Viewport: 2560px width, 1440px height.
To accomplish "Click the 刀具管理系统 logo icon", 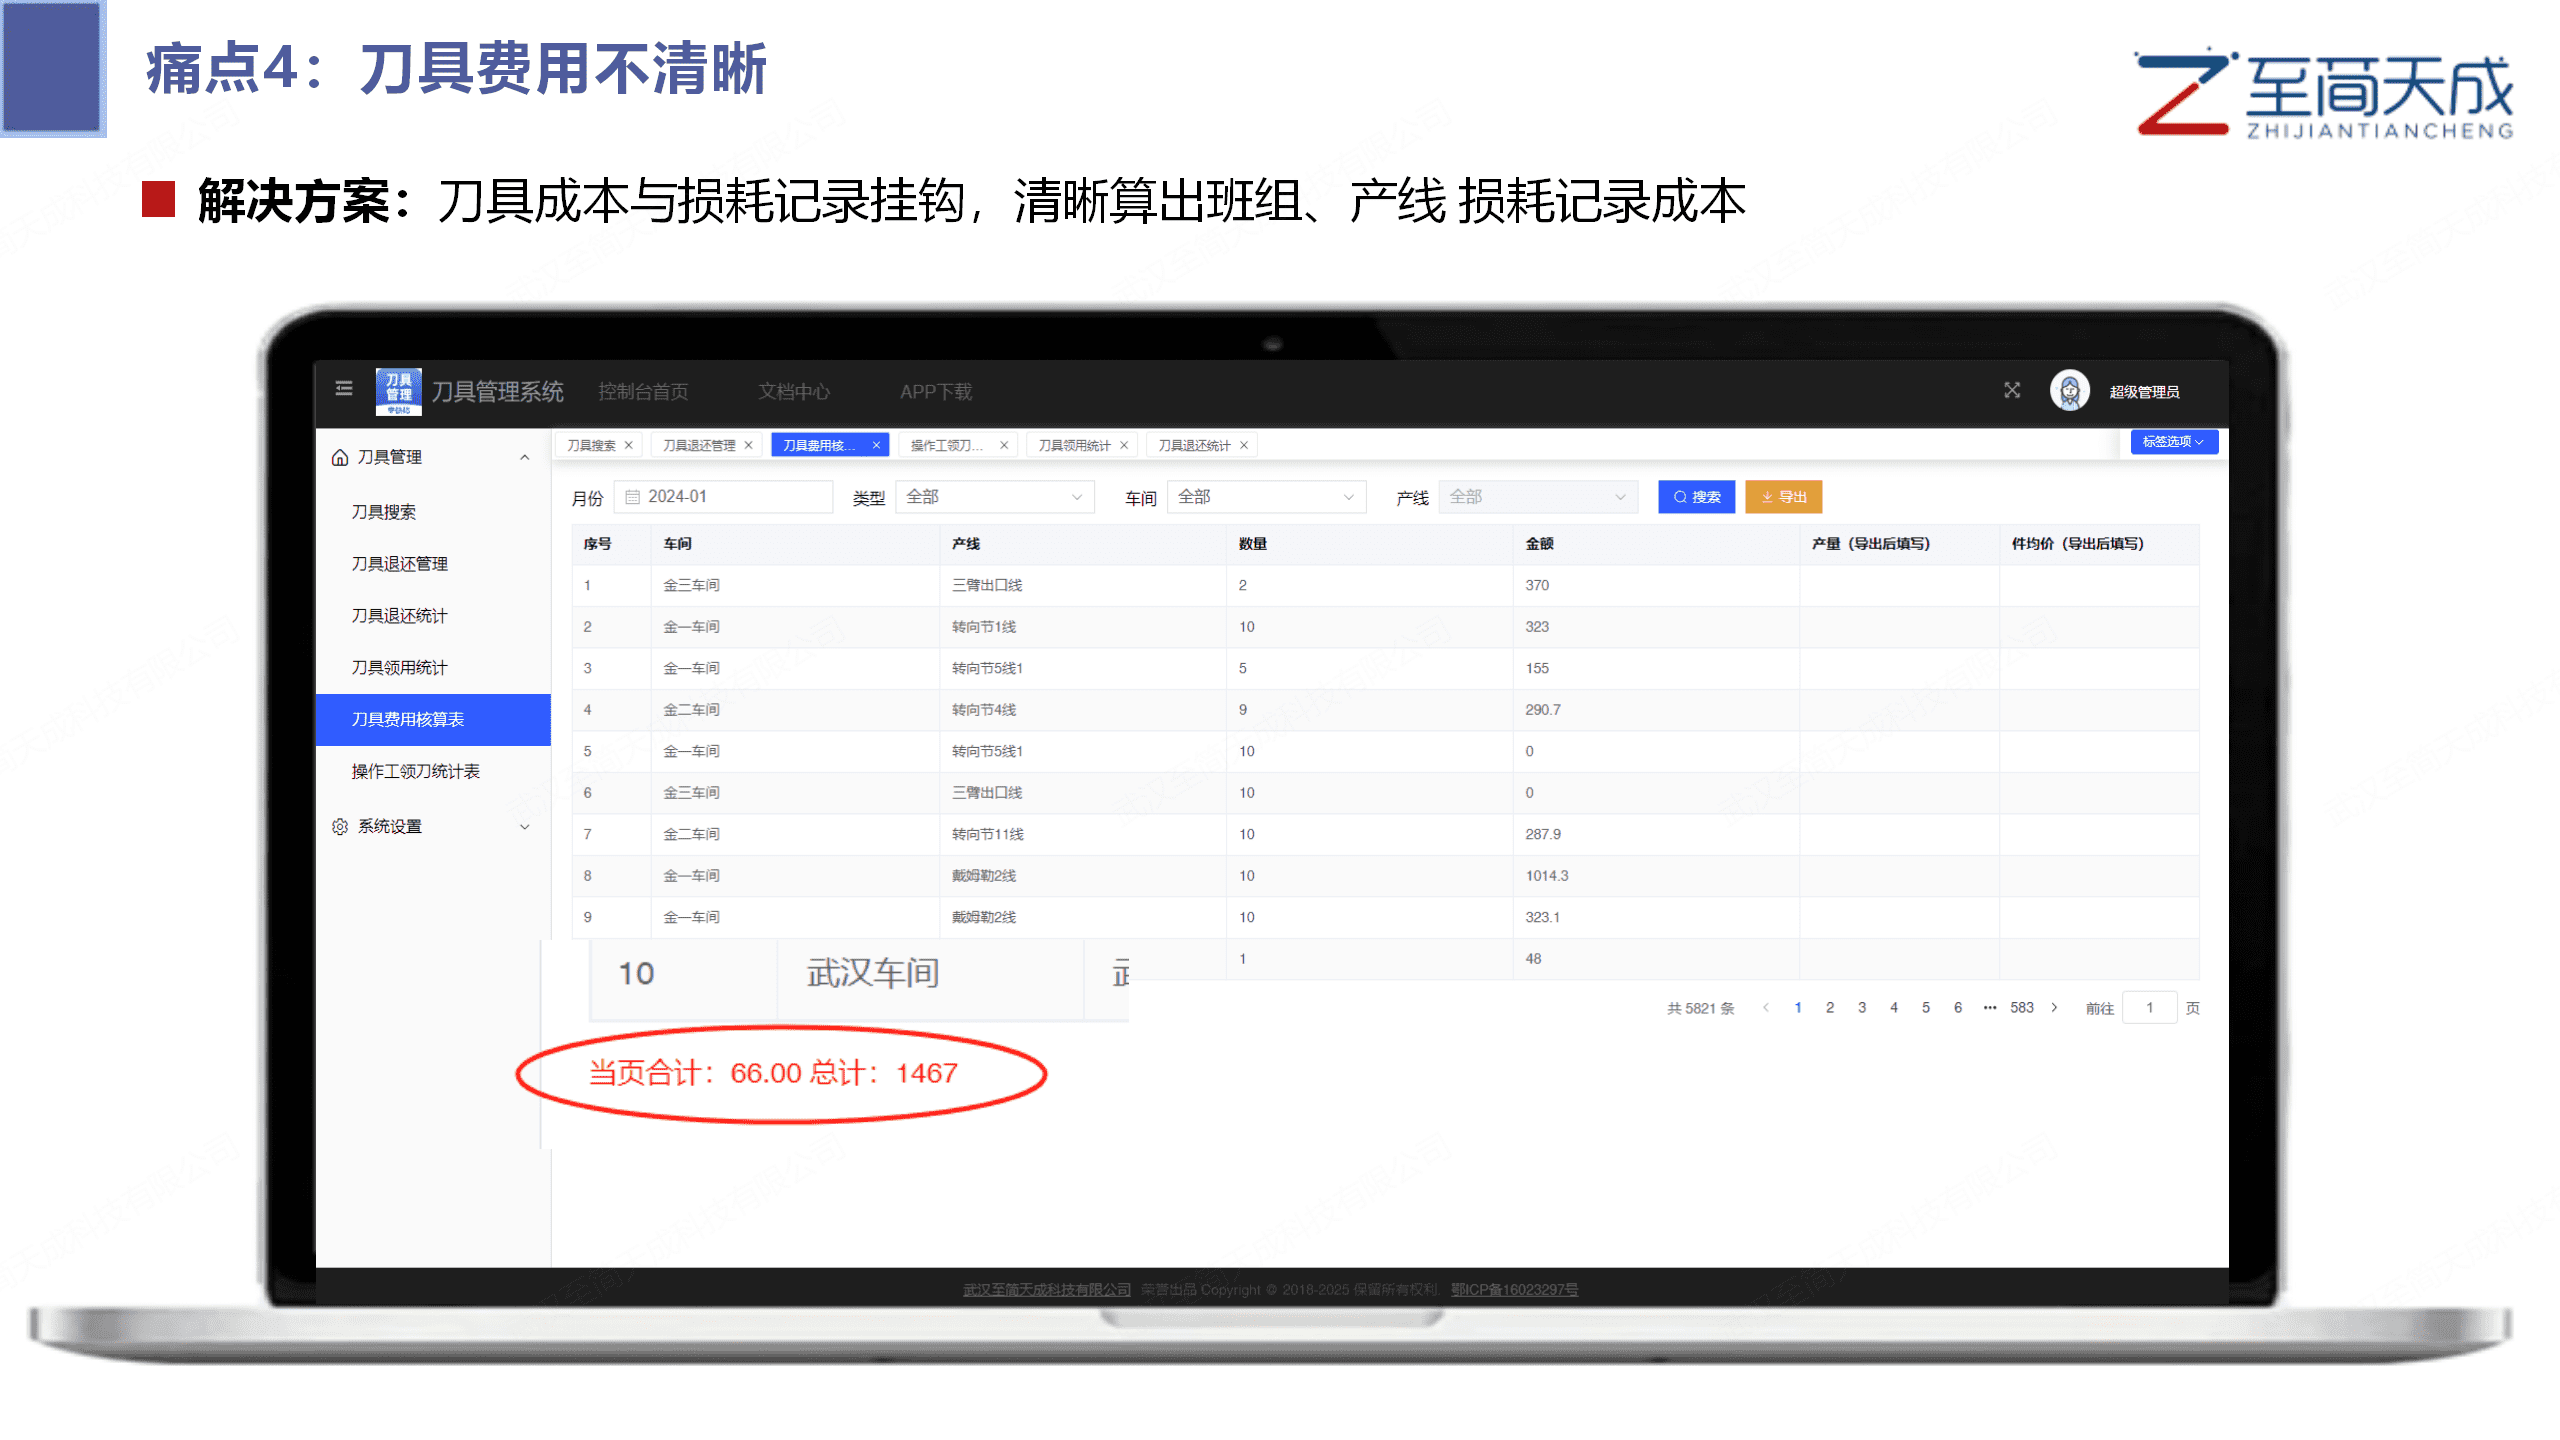I will click(398, 391).
